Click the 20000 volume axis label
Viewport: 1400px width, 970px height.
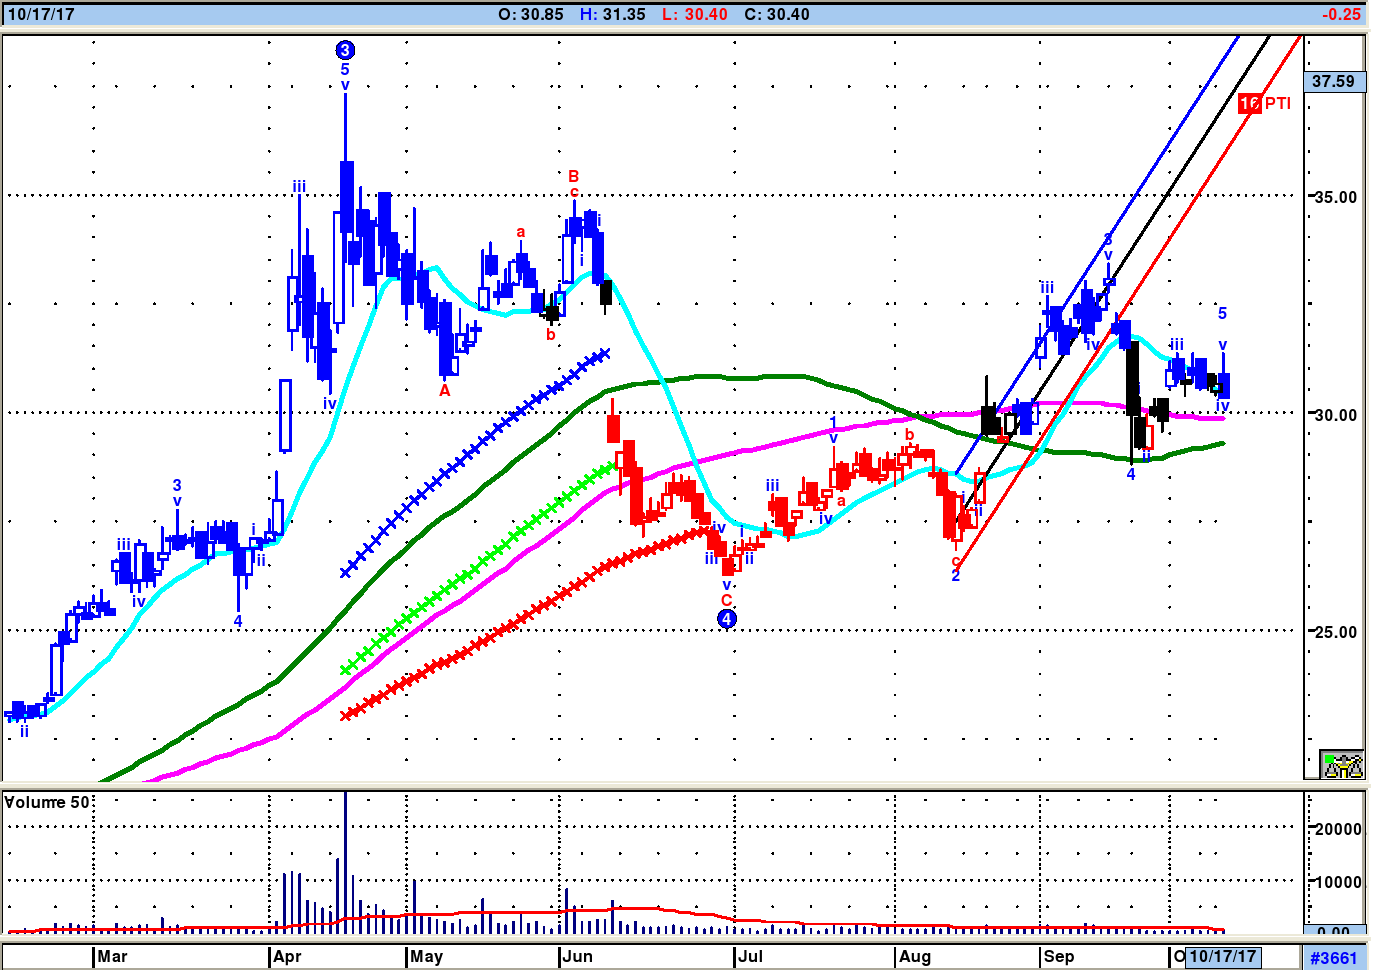tap(1338, 829)
